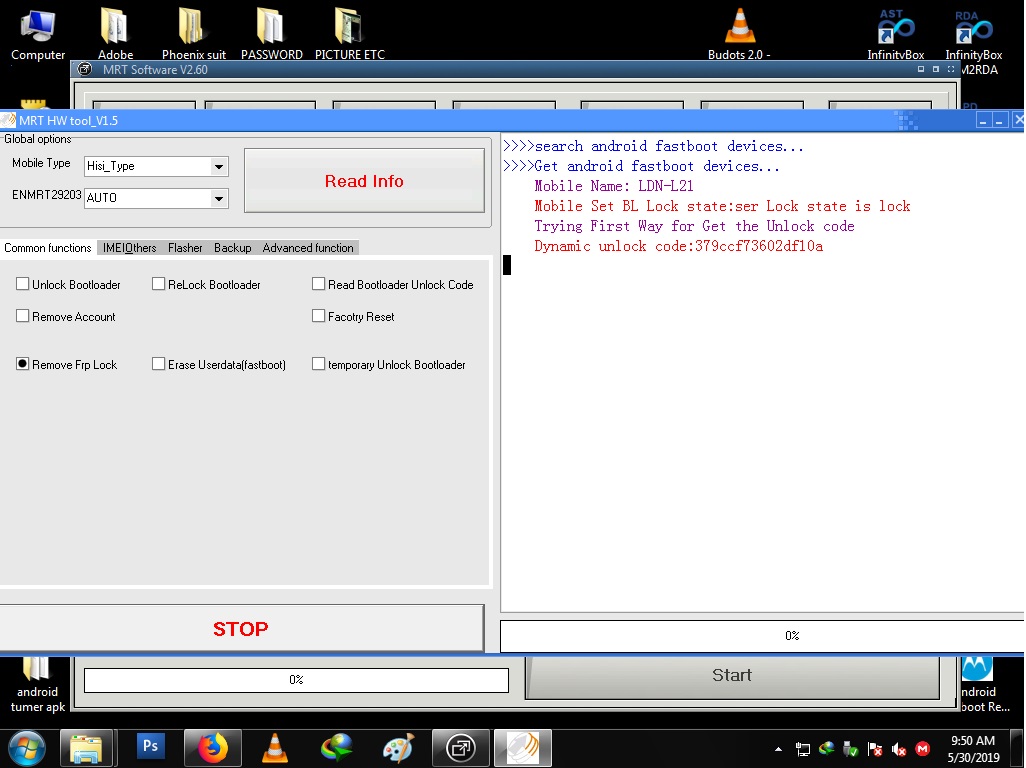Open Action Center flag tray icon
Image resolution: width=1026 pixels, height=768 pixels.
[x=875, y=749]
